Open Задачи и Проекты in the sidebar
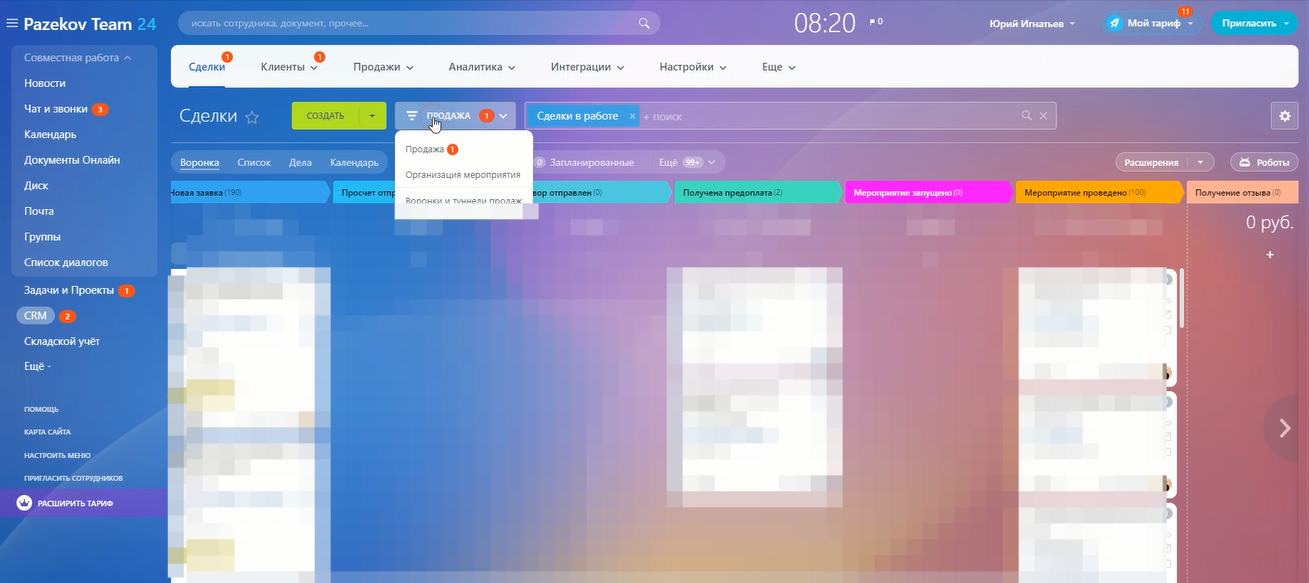The height and width of the screenshot is (583, 1309). pos(68,291)
